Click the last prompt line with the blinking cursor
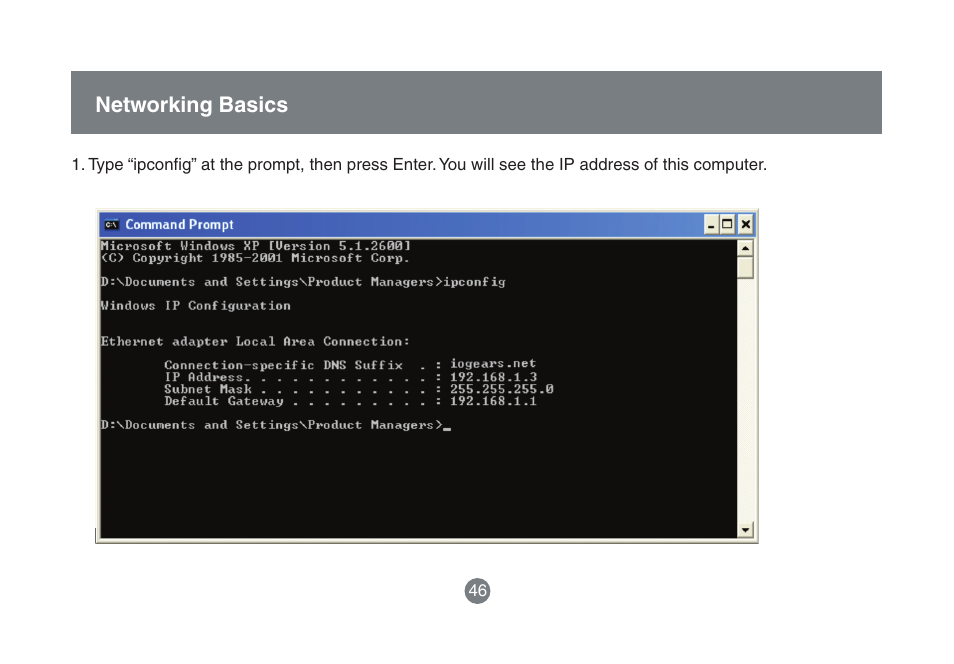 276,425
